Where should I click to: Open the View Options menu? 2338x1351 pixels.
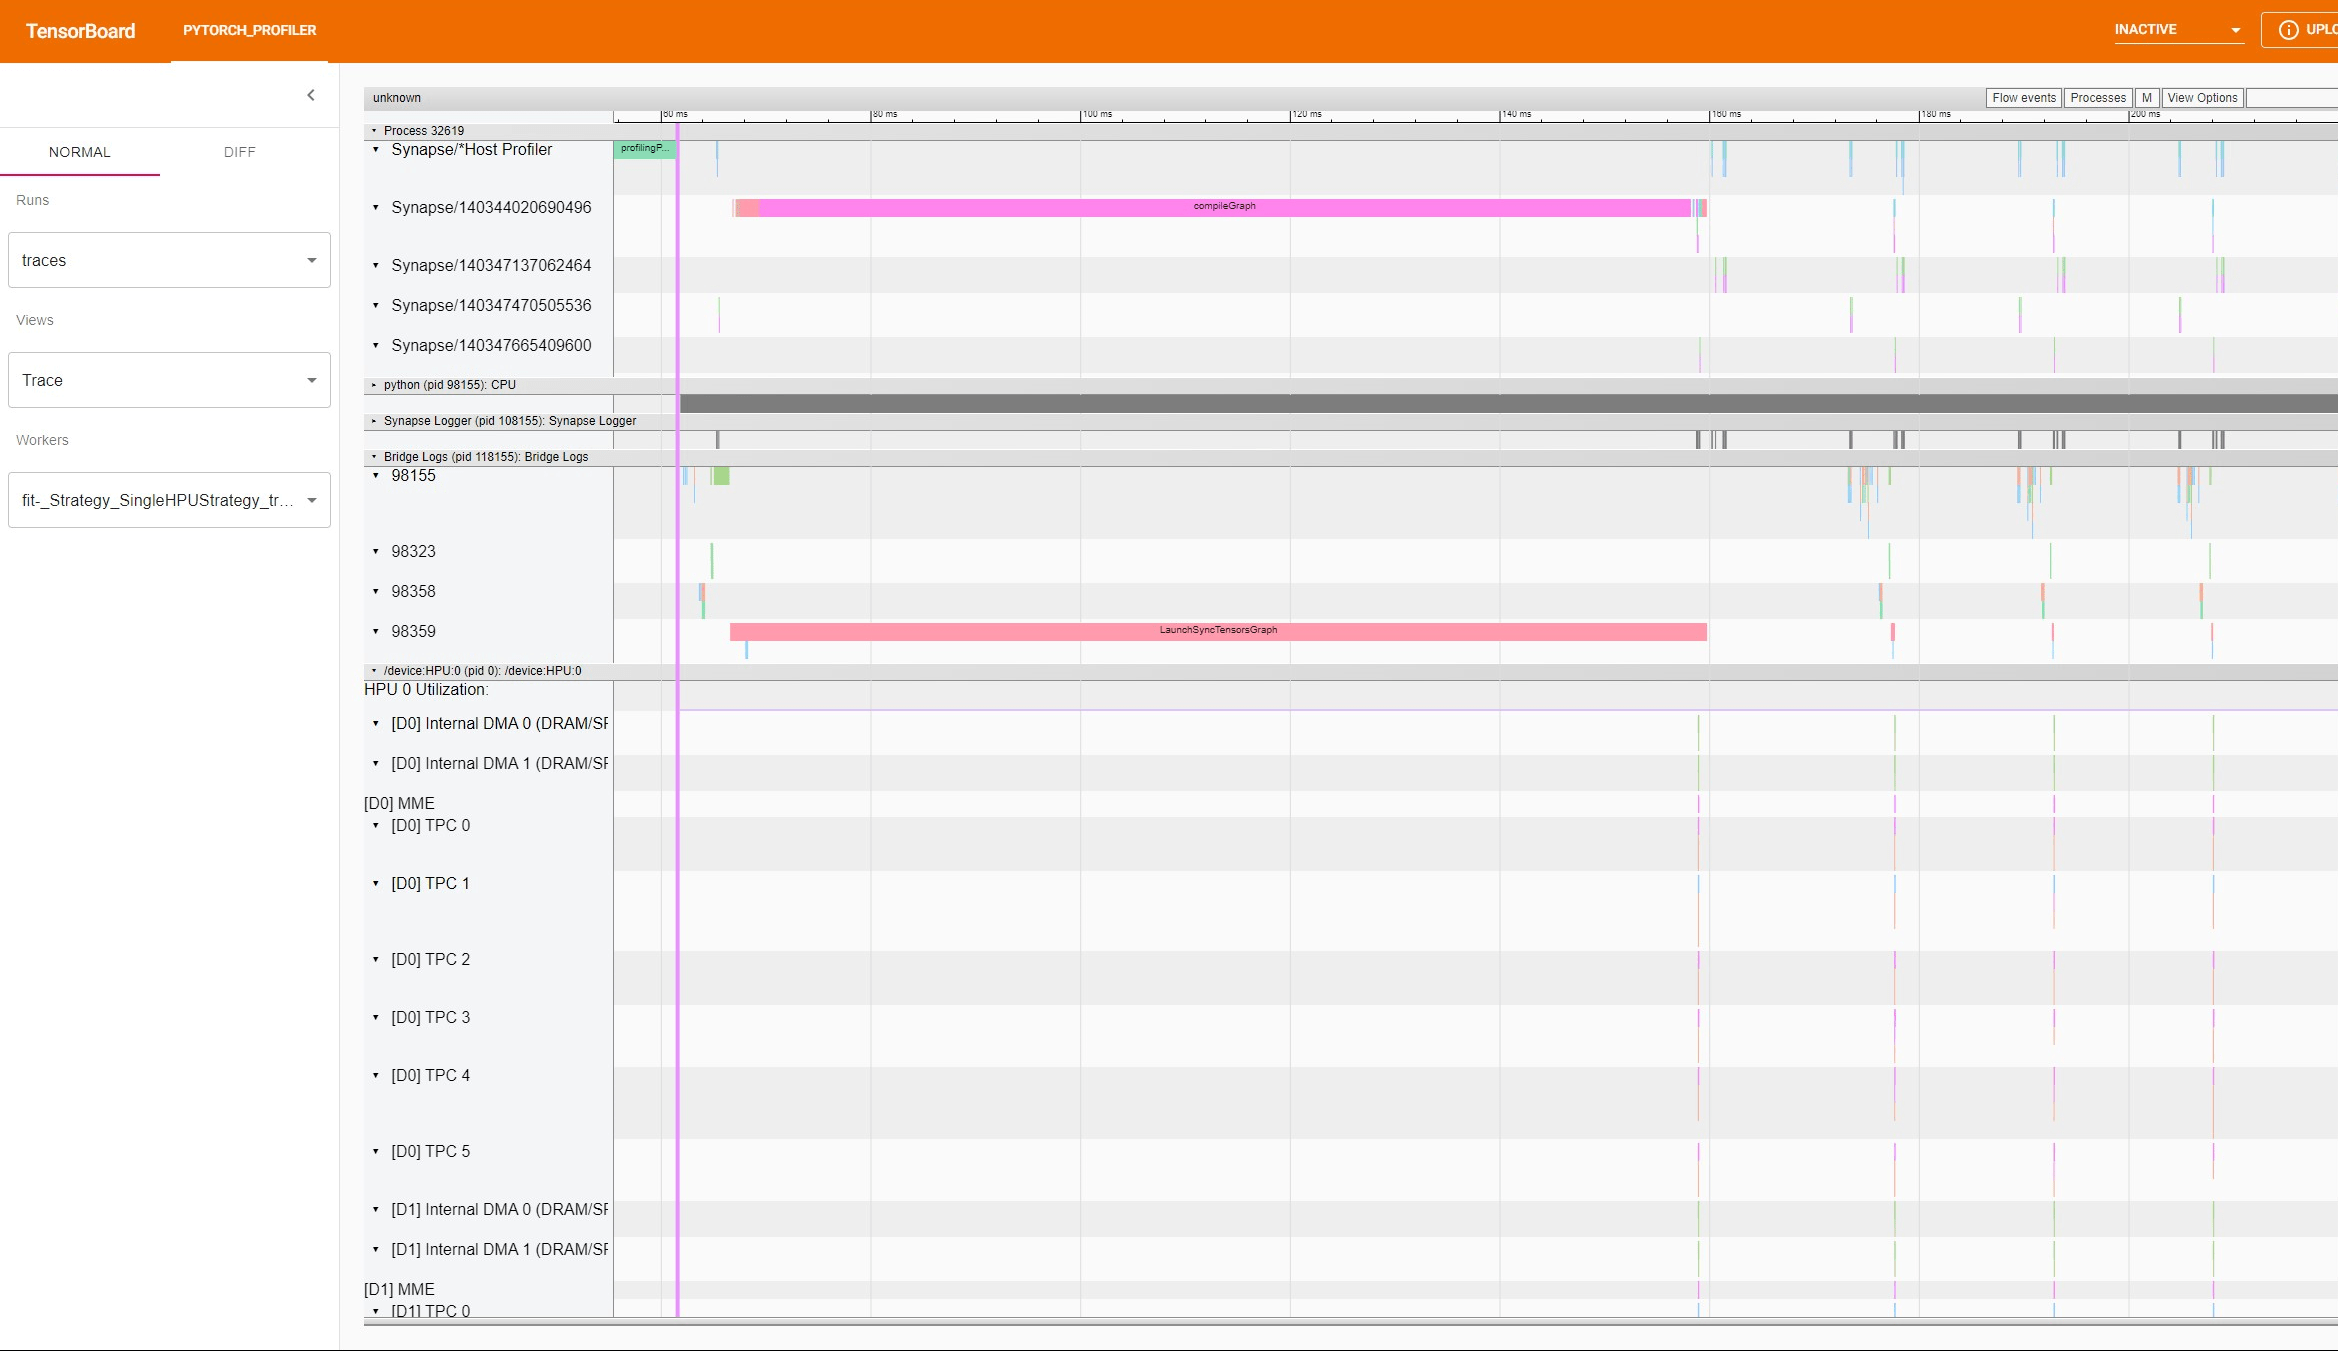click(2202, 98)
